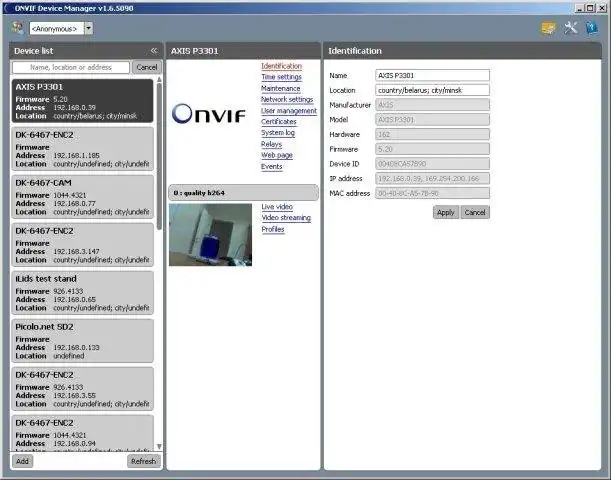The image size is (611, 480).
Task: Collapse the Device list panel with chevrons
Action: (154, 51)
